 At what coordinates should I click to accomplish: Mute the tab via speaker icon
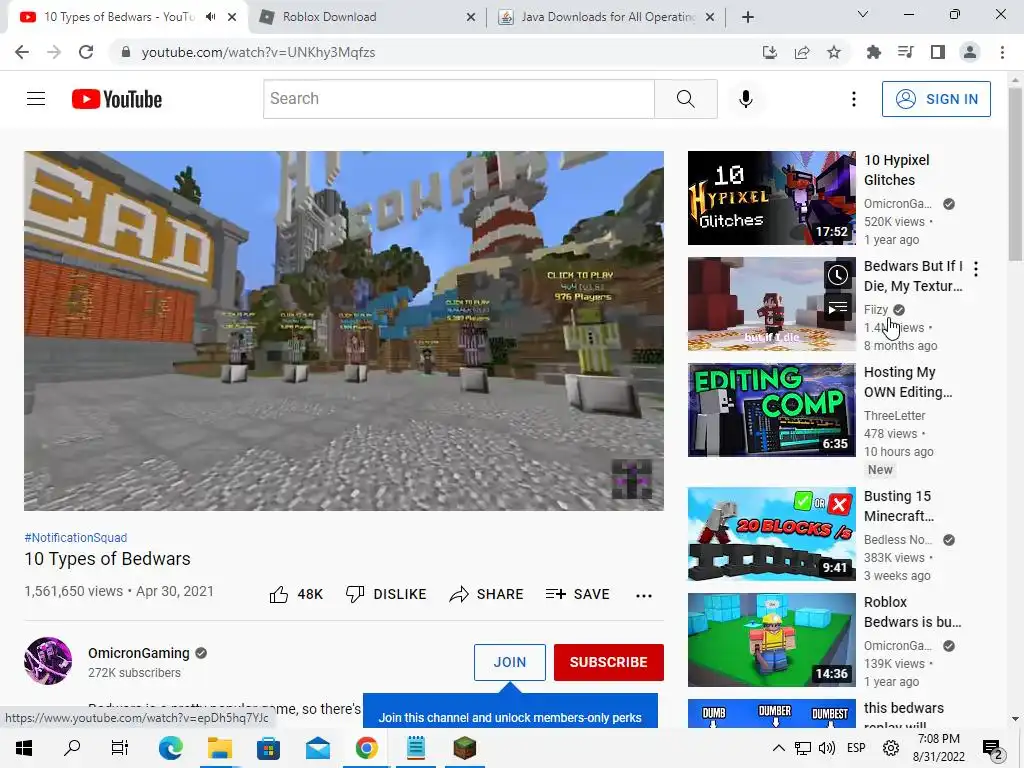coord(210,17)
